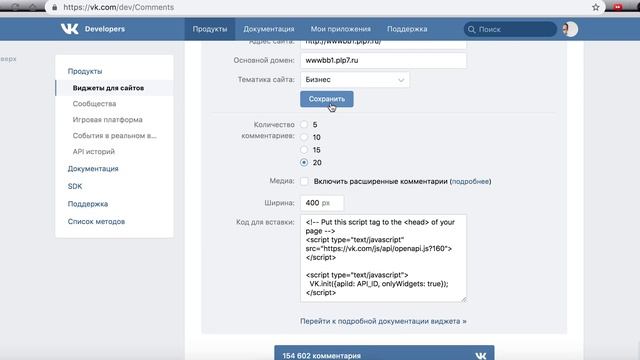
Task: Open Поддержка sidebar link
Action: coord(88,204)
